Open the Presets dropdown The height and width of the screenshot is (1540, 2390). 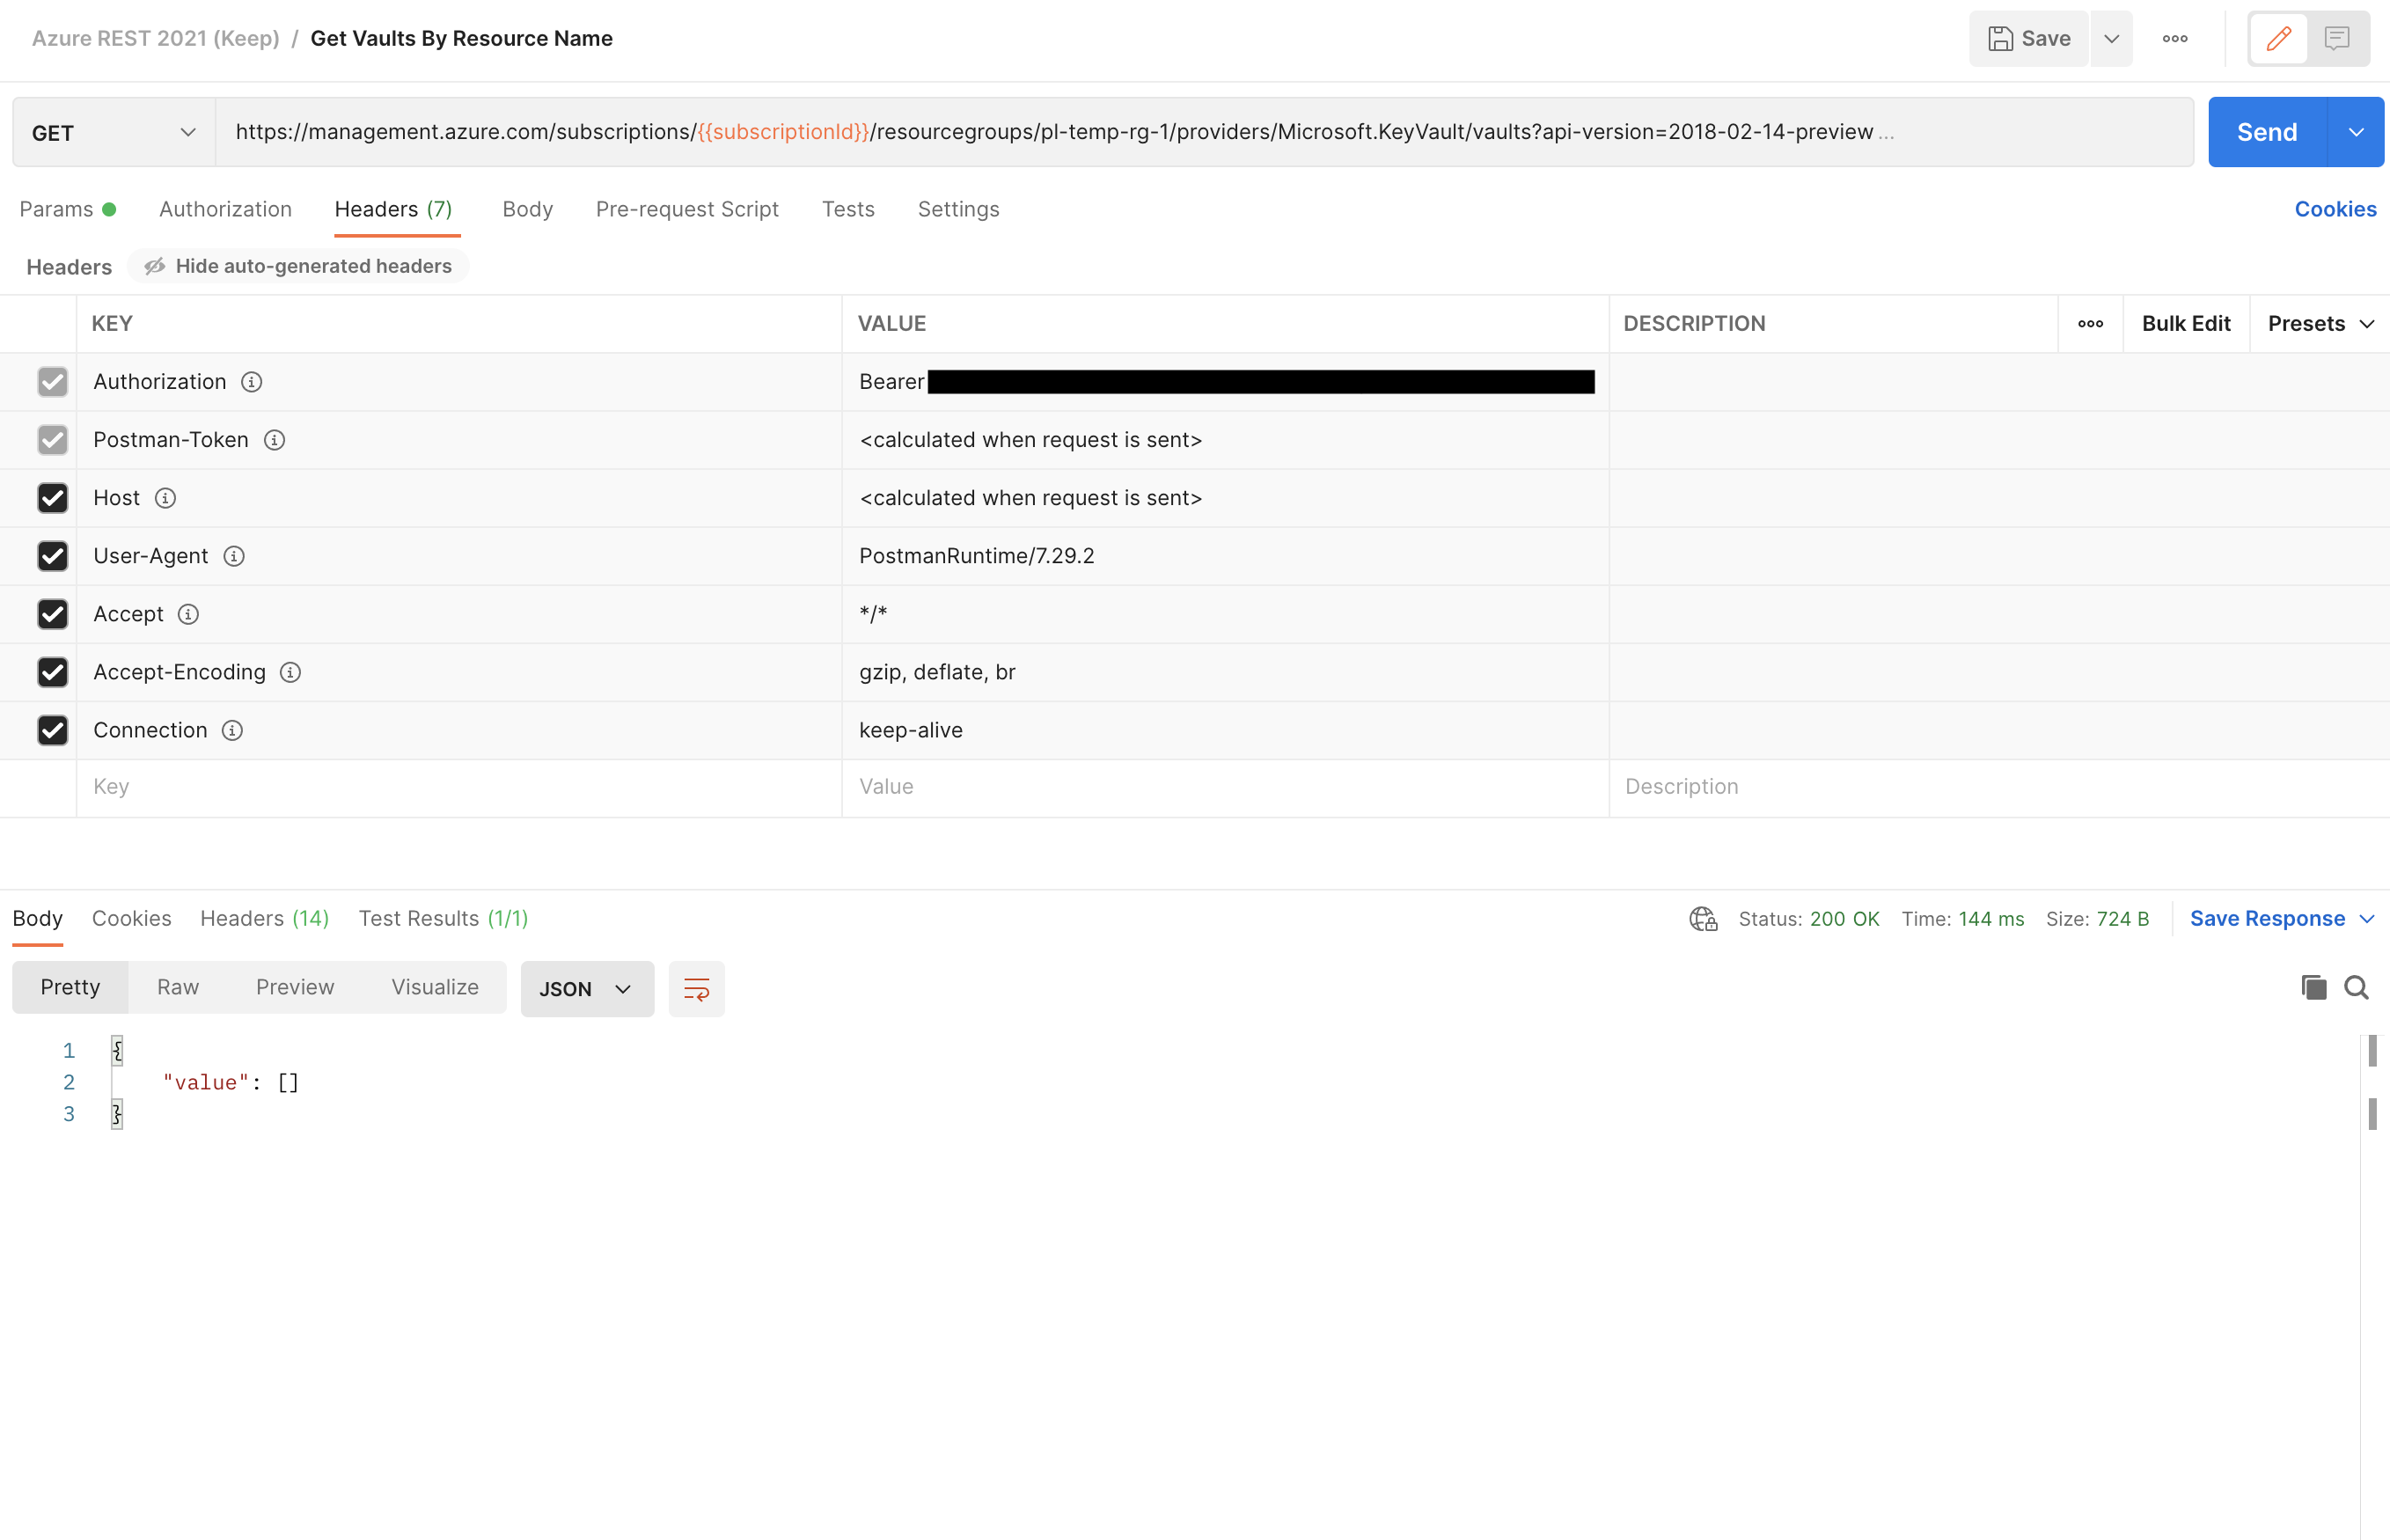(2319, 324)
